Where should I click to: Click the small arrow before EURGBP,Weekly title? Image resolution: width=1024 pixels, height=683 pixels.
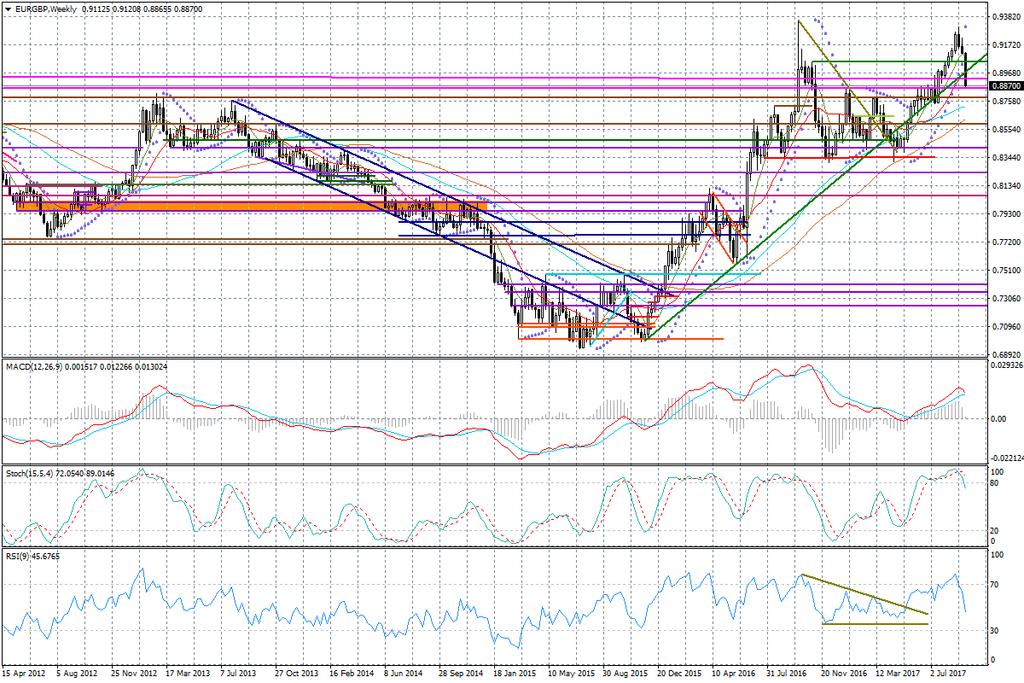8,10
